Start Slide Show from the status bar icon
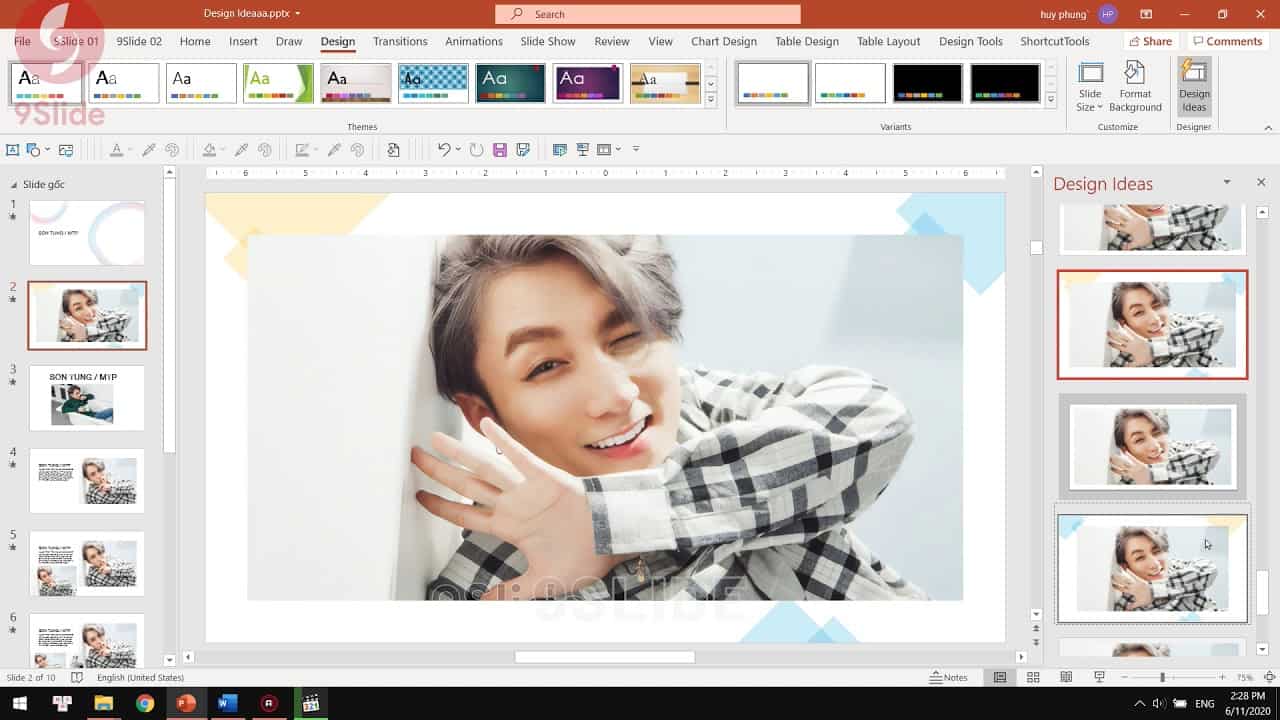This screenshot has height=720, width=1280. pyautogui.click(x=1100, y=677)
